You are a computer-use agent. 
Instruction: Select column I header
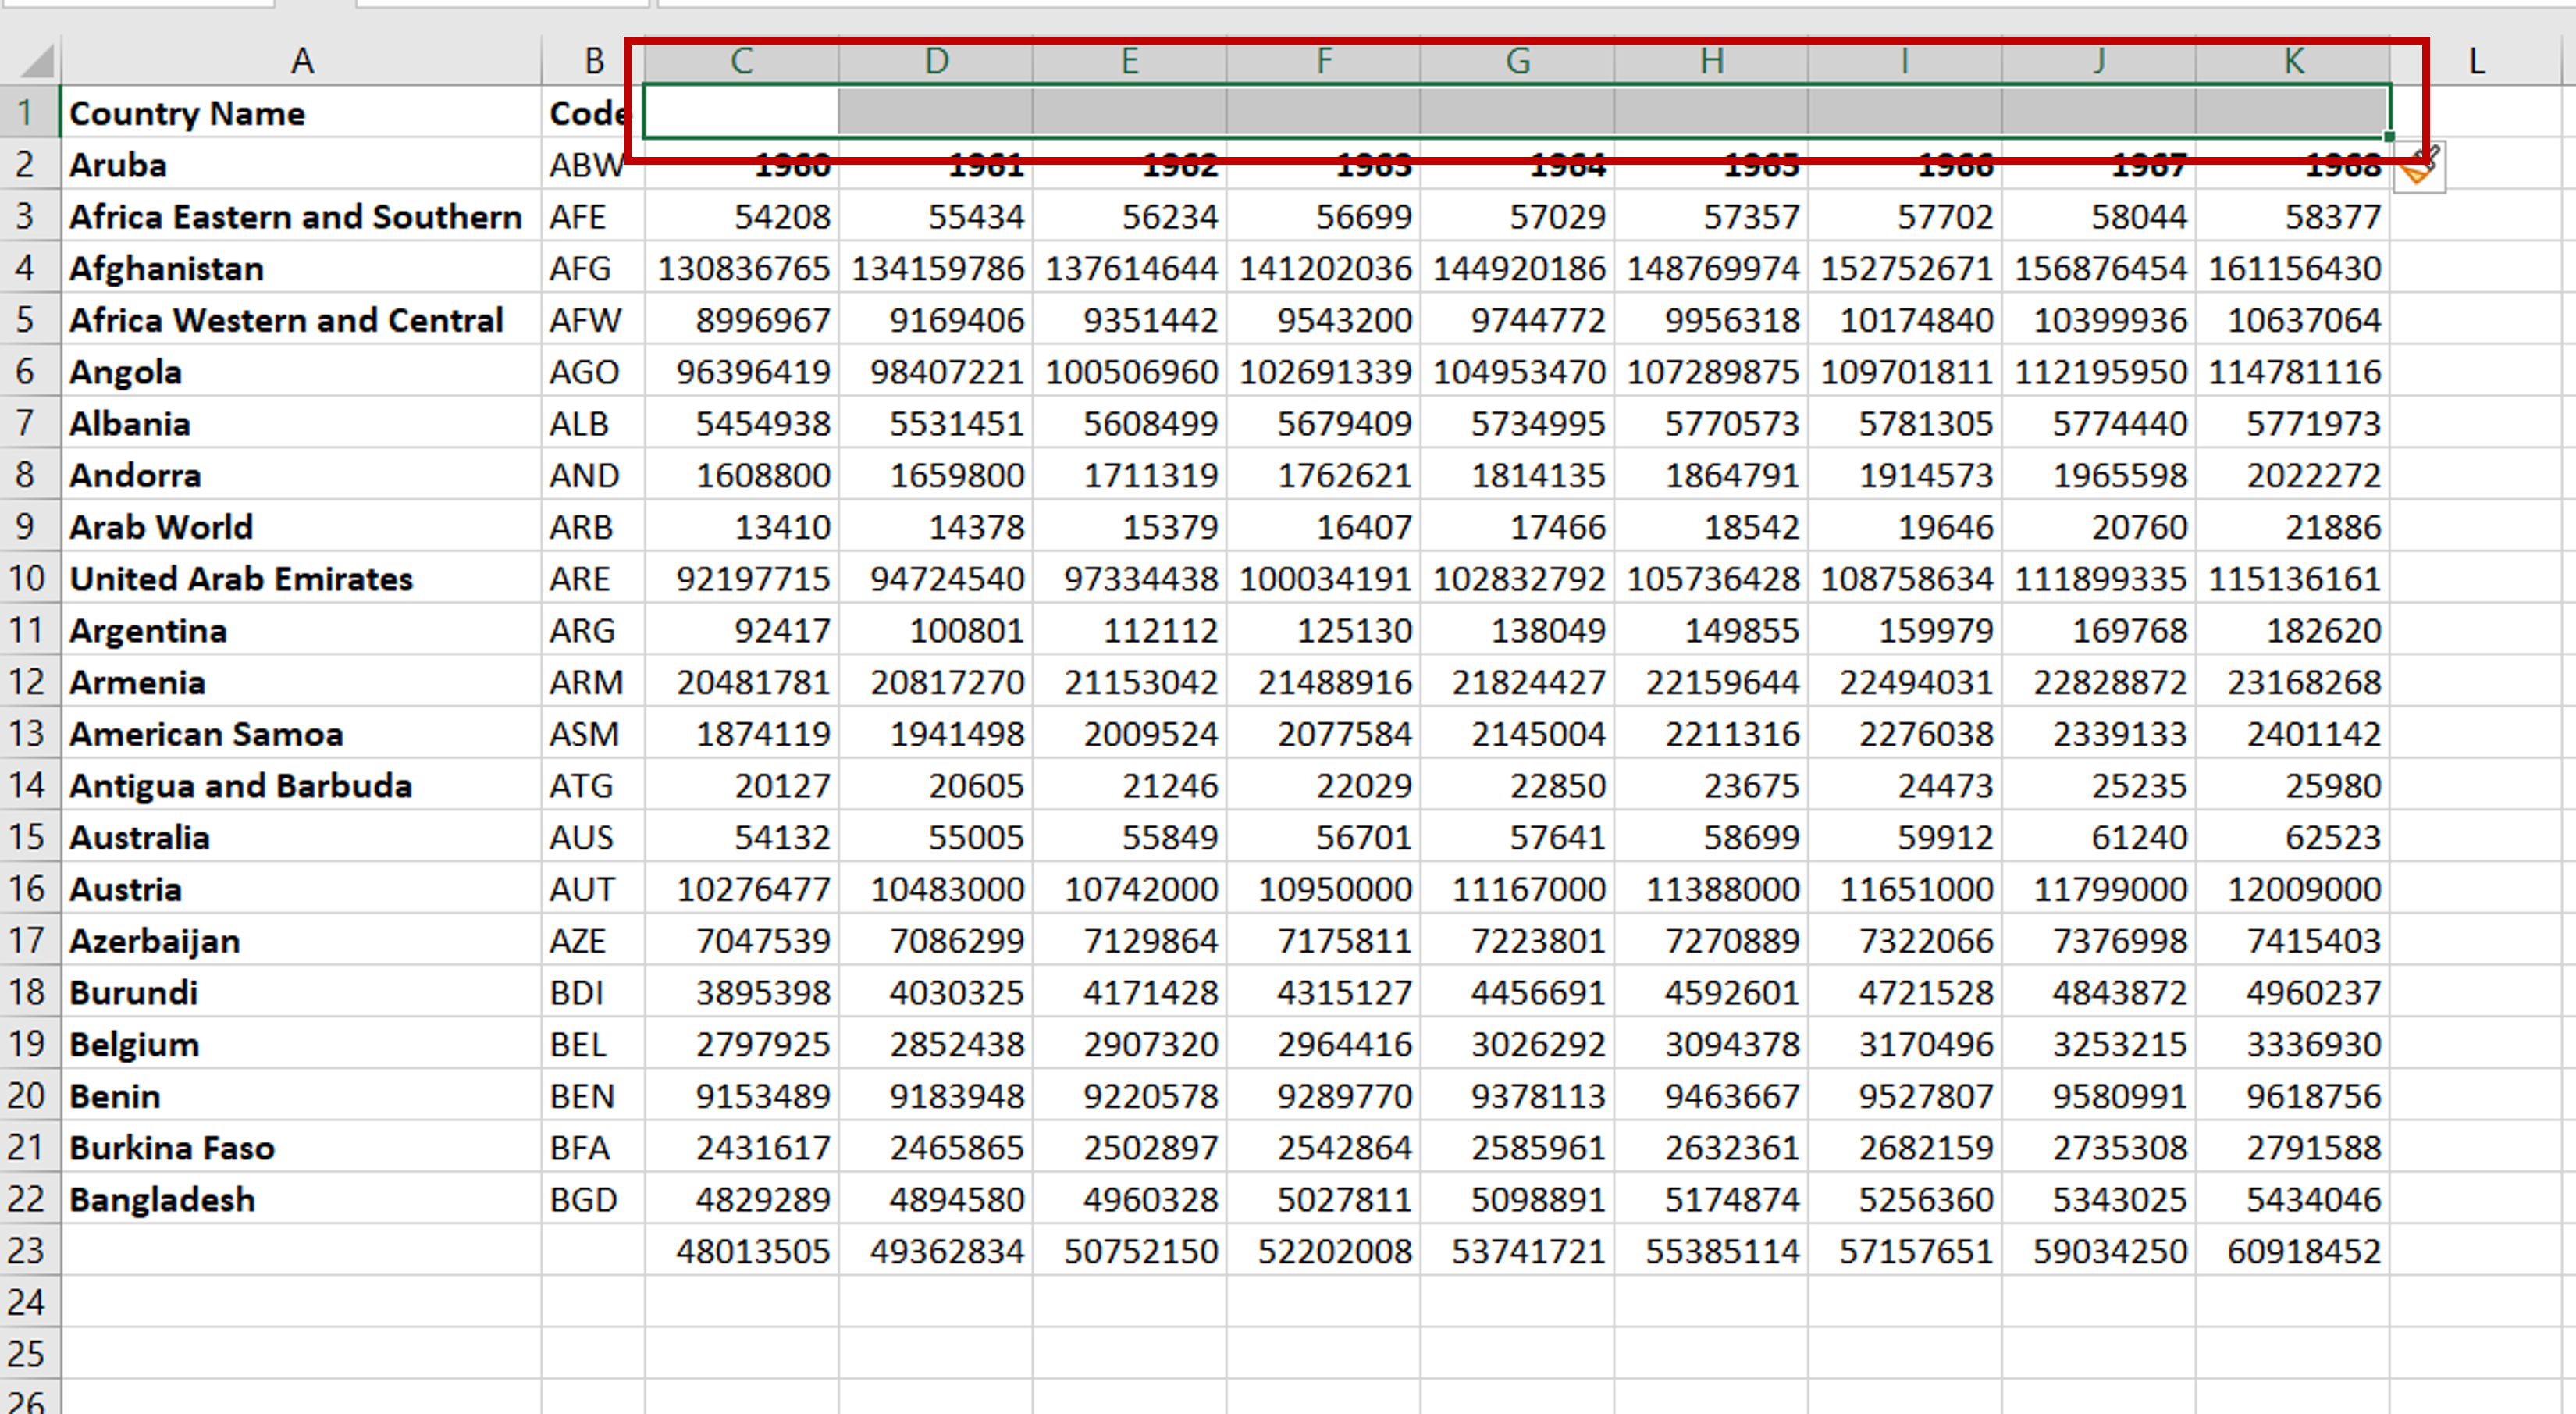point(1904,61)
